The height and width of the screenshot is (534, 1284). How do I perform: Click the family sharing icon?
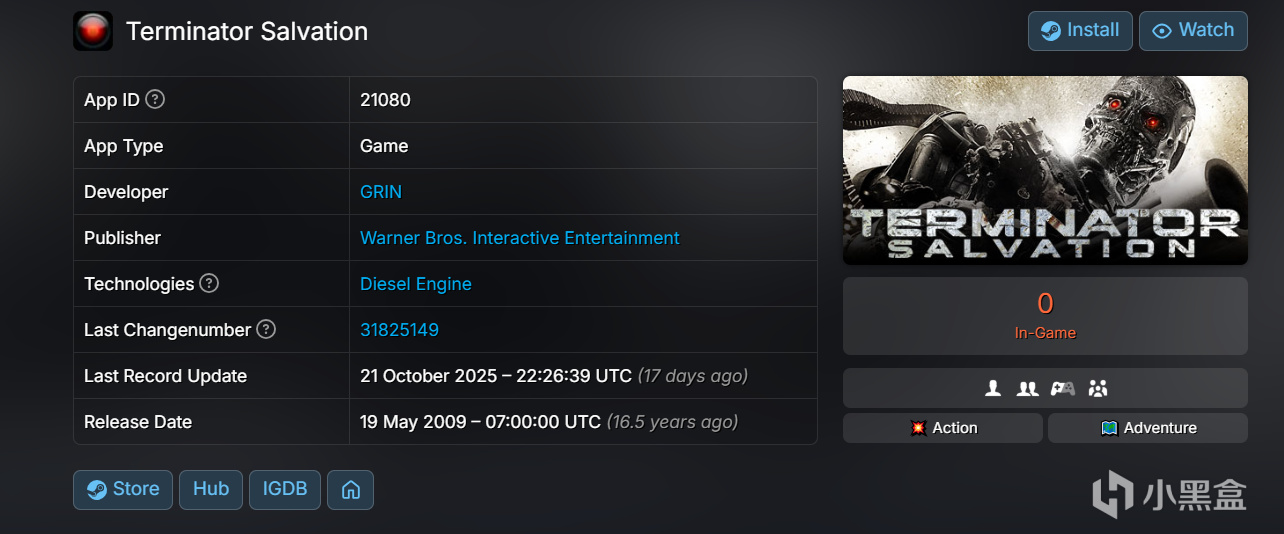[1098, 388]
